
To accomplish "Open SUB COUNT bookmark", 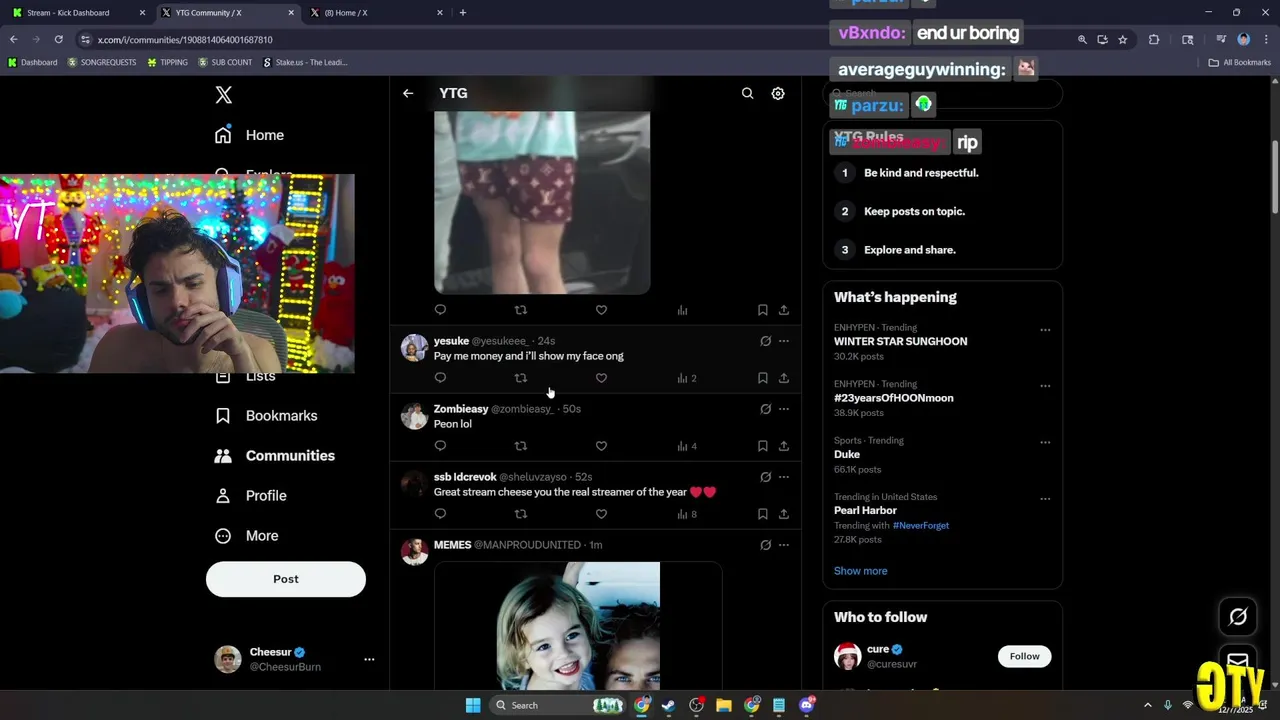I will click(x=225, y=62).
